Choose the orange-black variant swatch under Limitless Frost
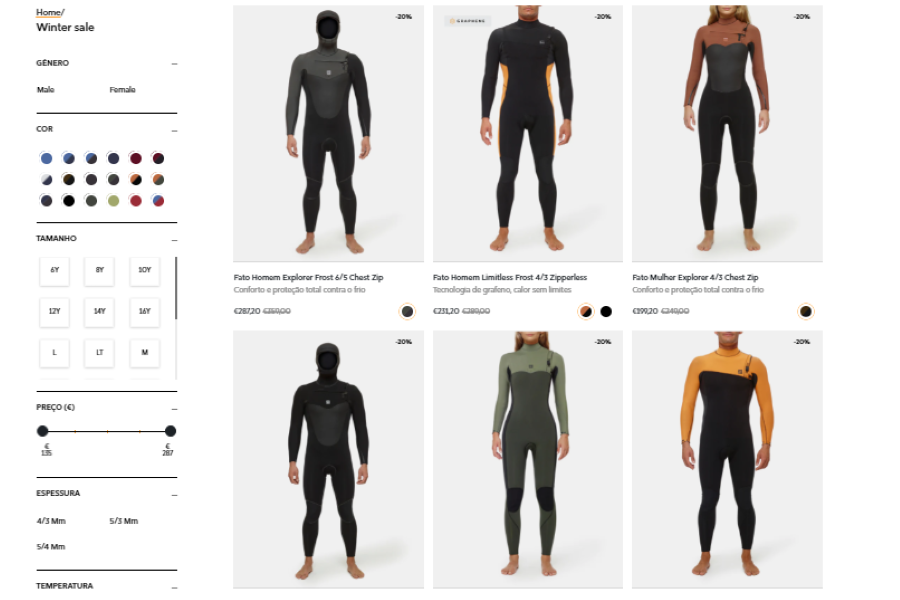The width and height of the screenshot is (900, 600). pyautogui.click(x=585, y=311)
